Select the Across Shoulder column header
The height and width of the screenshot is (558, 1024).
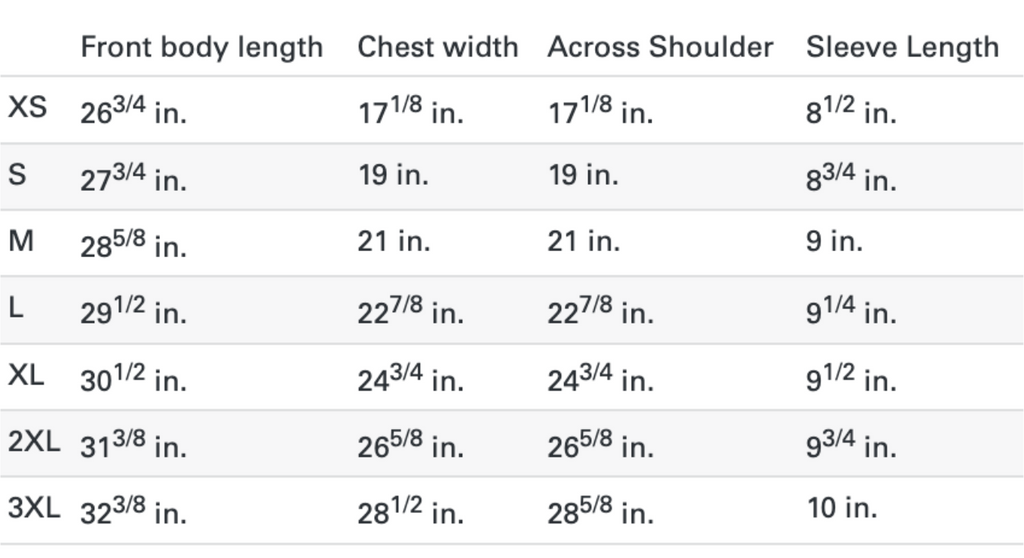tap(660, 47)
